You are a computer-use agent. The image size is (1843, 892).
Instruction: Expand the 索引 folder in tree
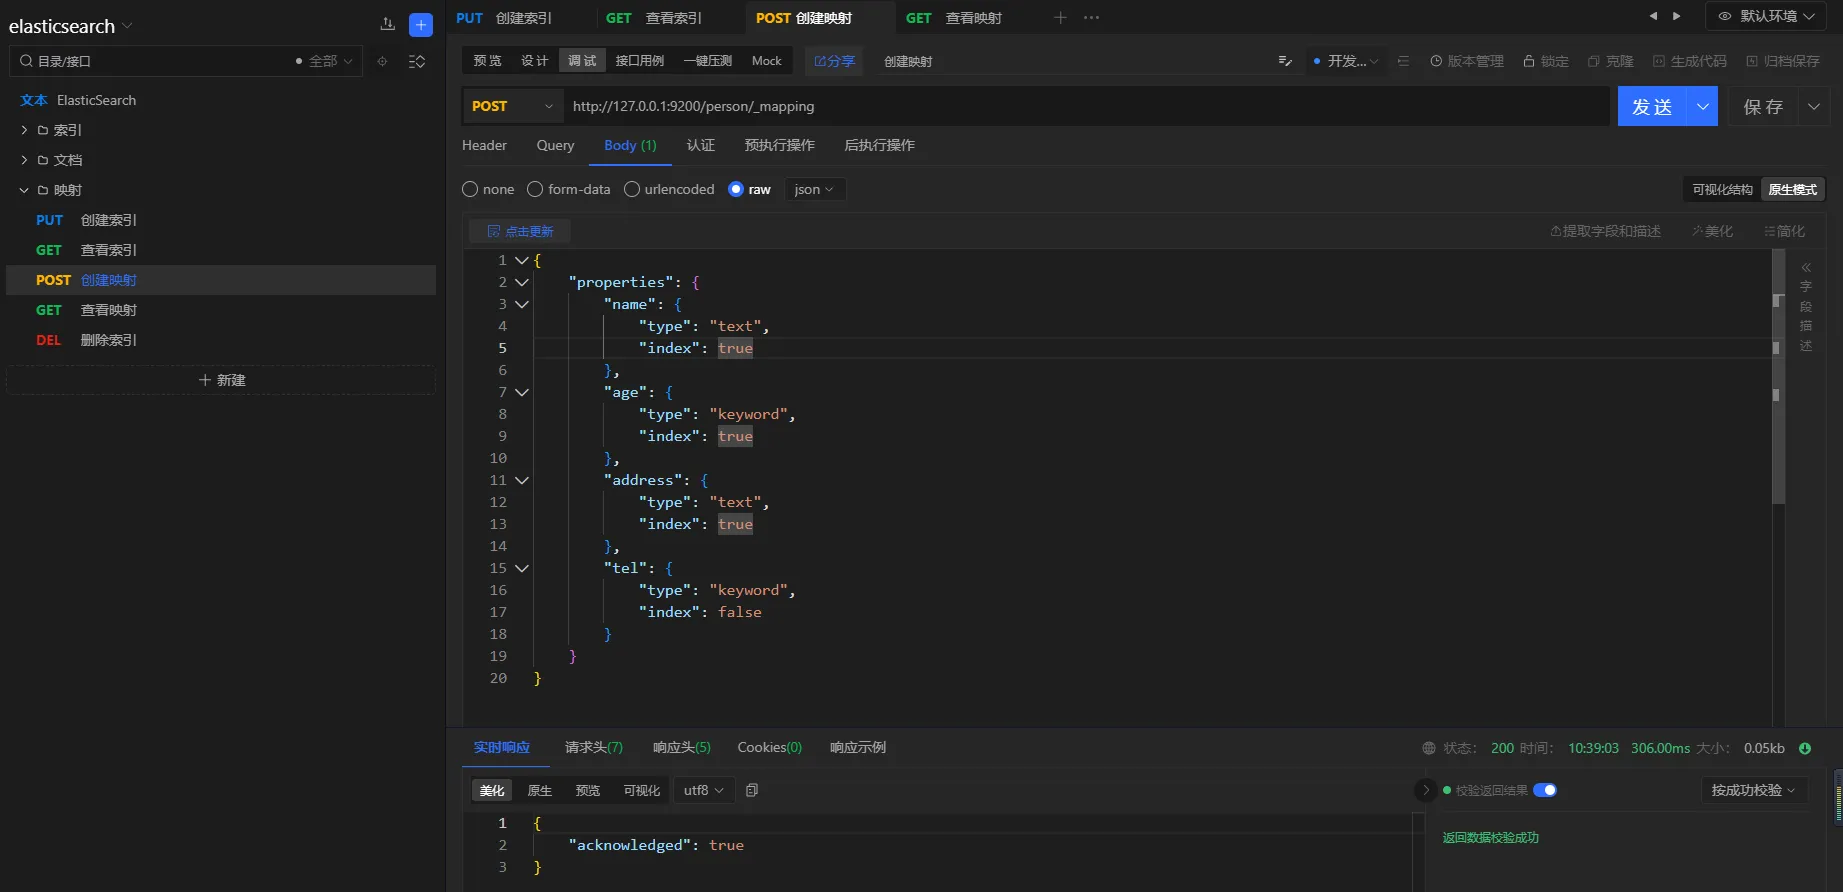tap(24, 130)
